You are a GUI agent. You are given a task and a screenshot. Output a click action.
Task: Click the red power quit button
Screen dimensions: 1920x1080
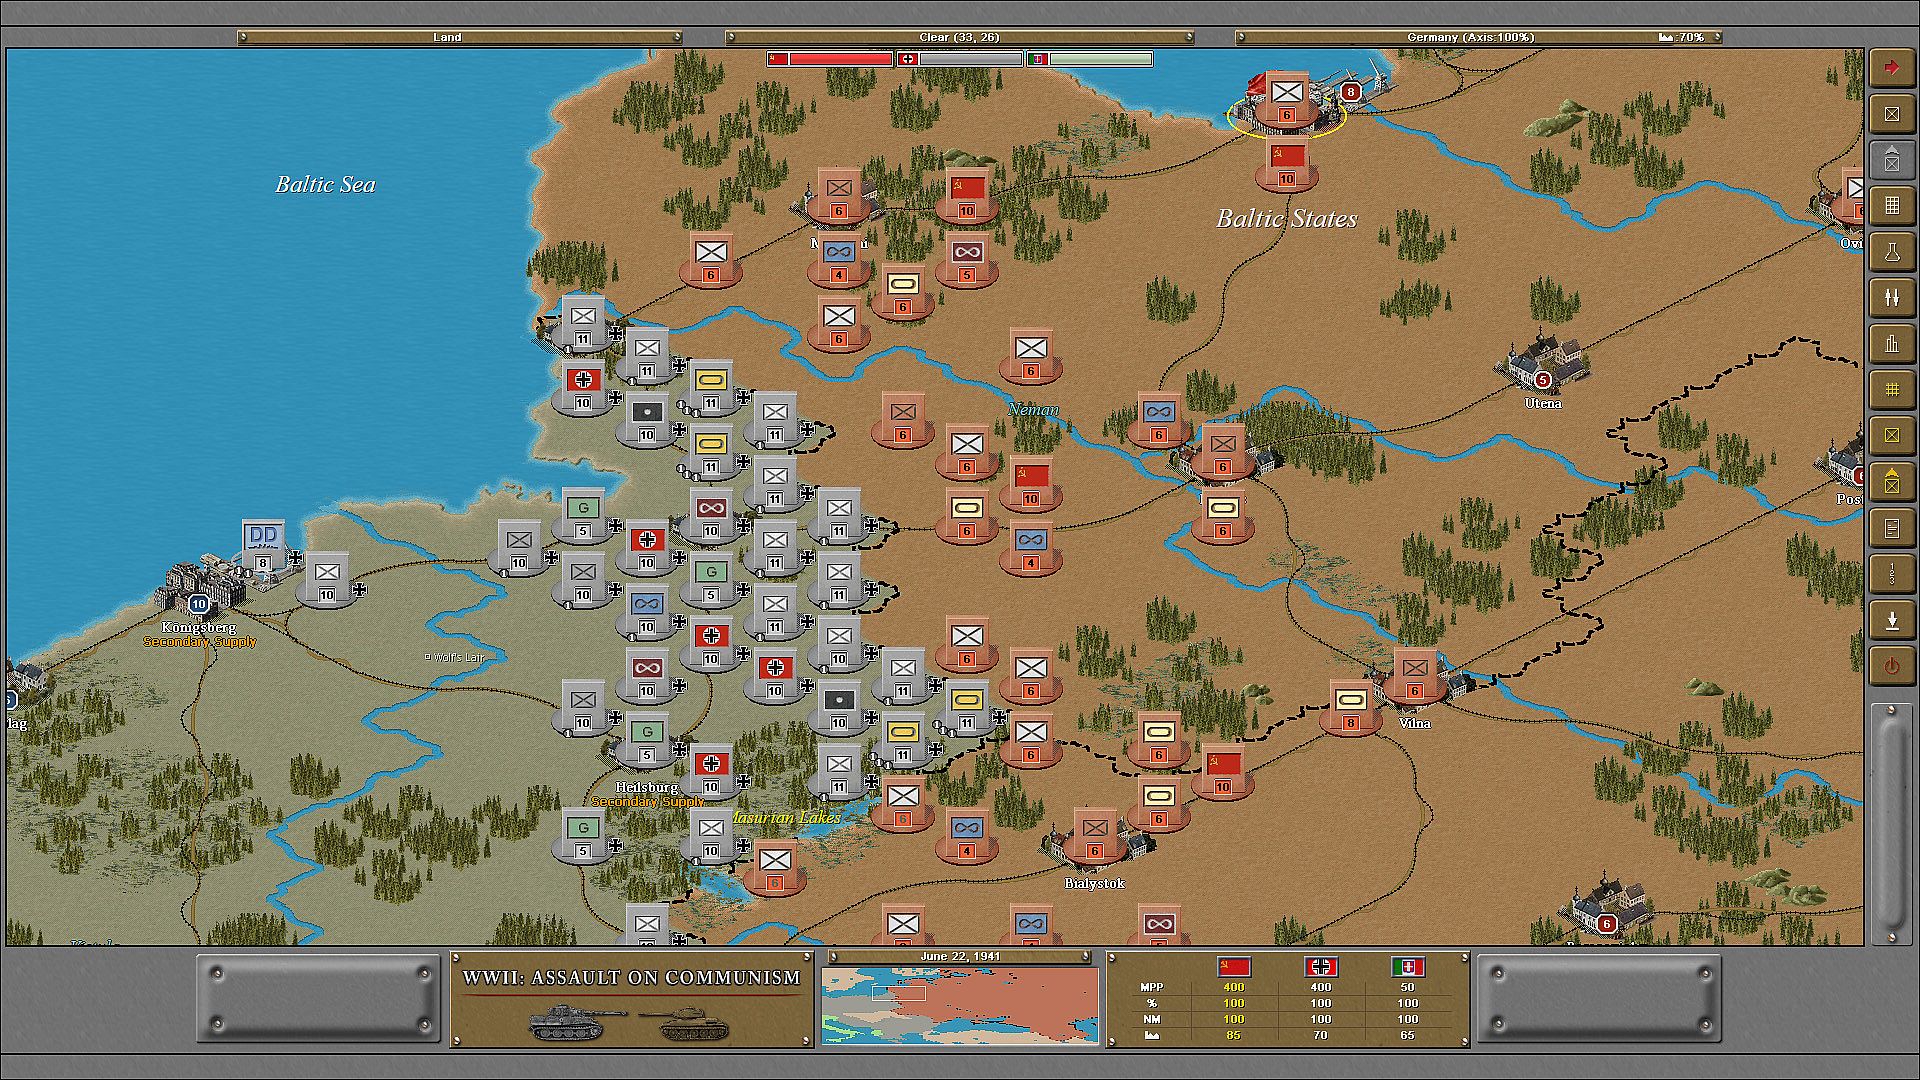tap(1891, 666)
